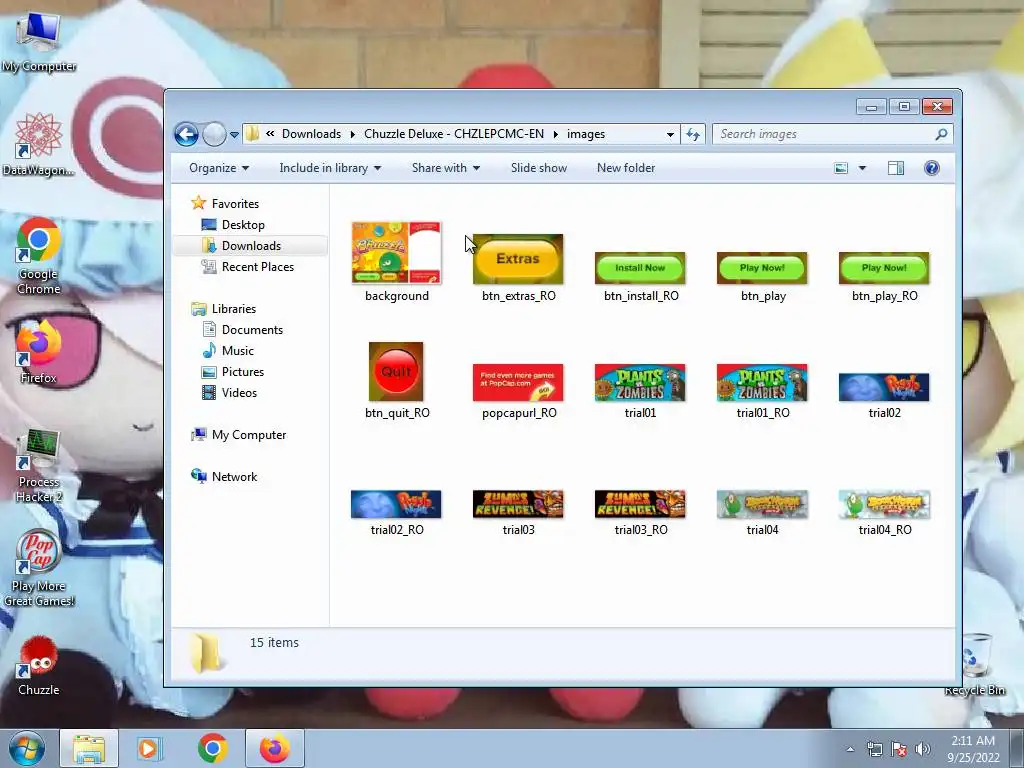Click the search magnifier icon
Viewport: 1024px width, 768px height.
(941, 134)
